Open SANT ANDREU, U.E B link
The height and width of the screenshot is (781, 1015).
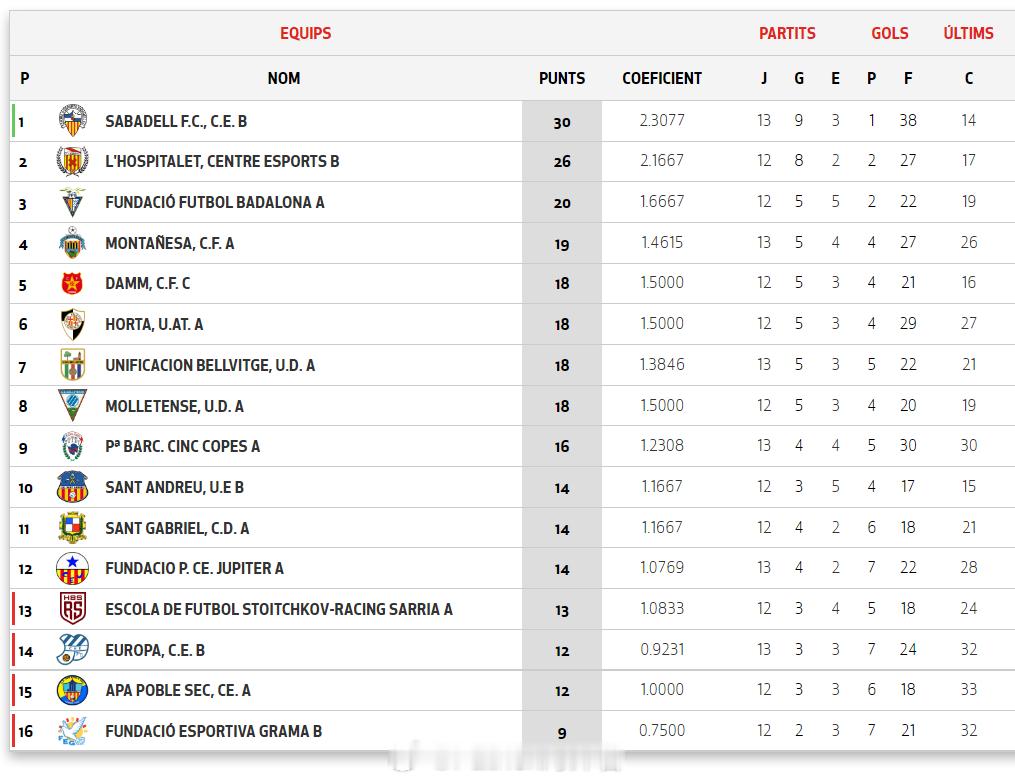point(175,487)
